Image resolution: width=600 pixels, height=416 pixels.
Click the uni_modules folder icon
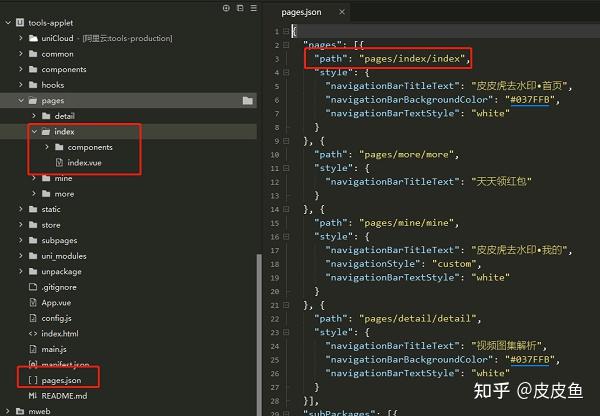(33, 256)
